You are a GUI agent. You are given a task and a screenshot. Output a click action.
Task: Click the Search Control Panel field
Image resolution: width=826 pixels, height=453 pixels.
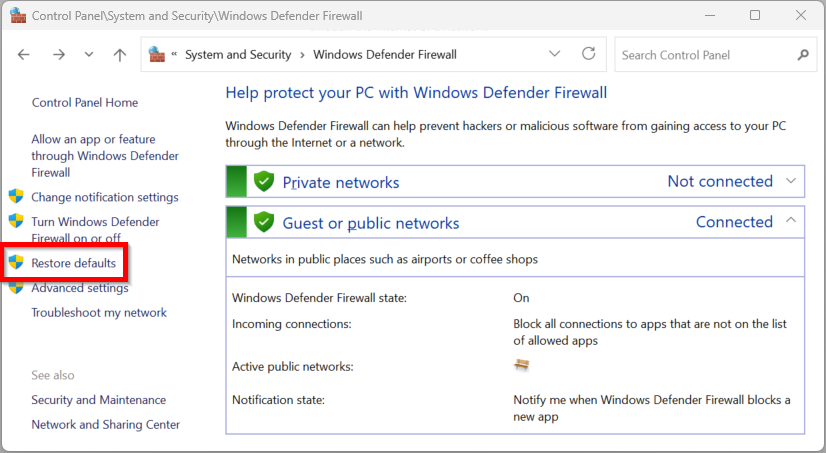coord(705,55)
